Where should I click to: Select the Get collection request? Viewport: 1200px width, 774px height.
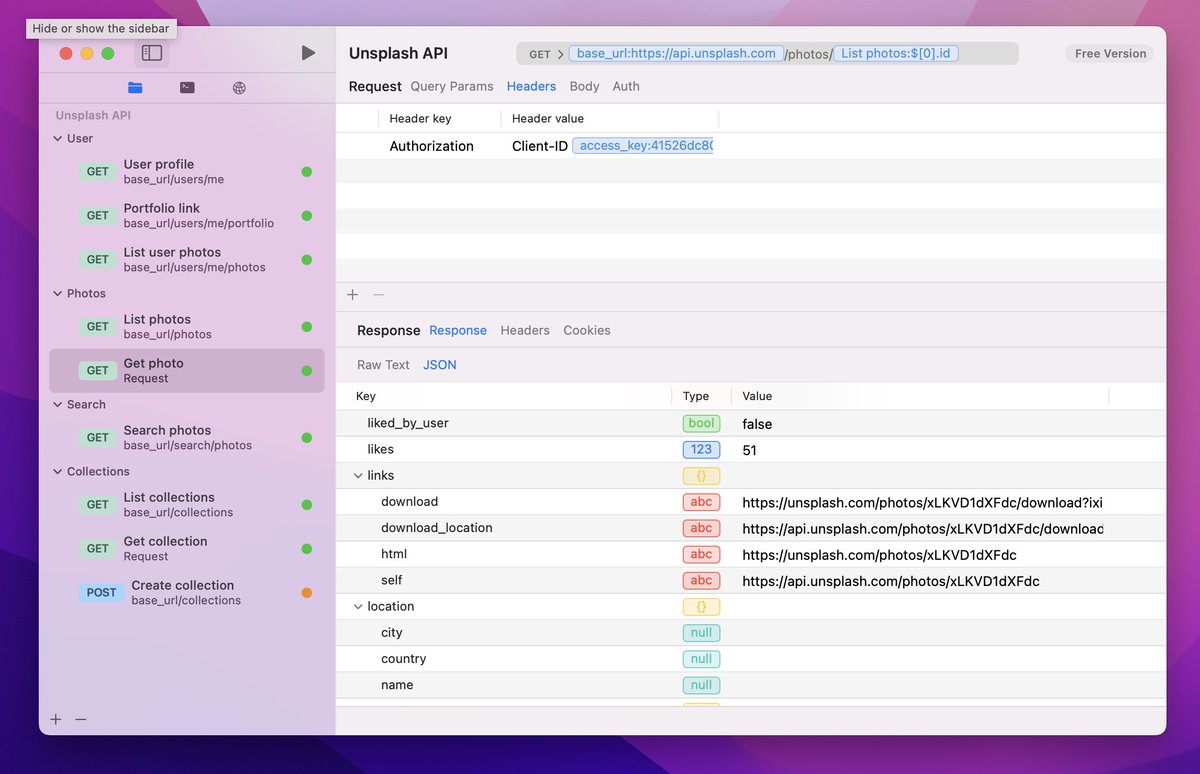[x=187, y=548]
